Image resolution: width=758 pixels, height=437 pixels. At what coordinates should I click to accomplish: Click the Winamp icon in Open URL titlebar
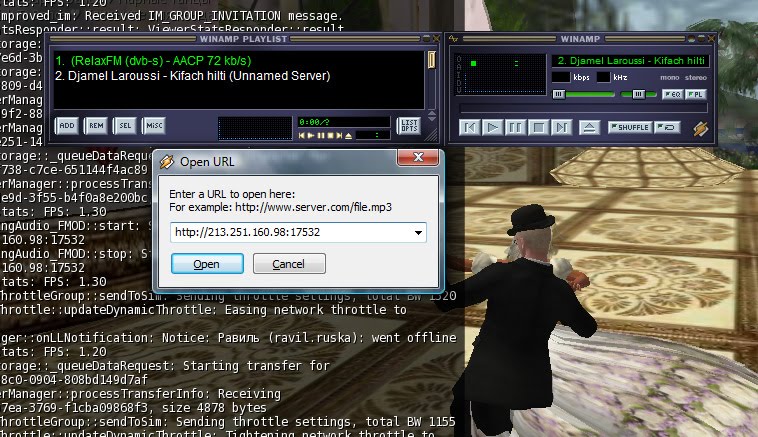167,162
